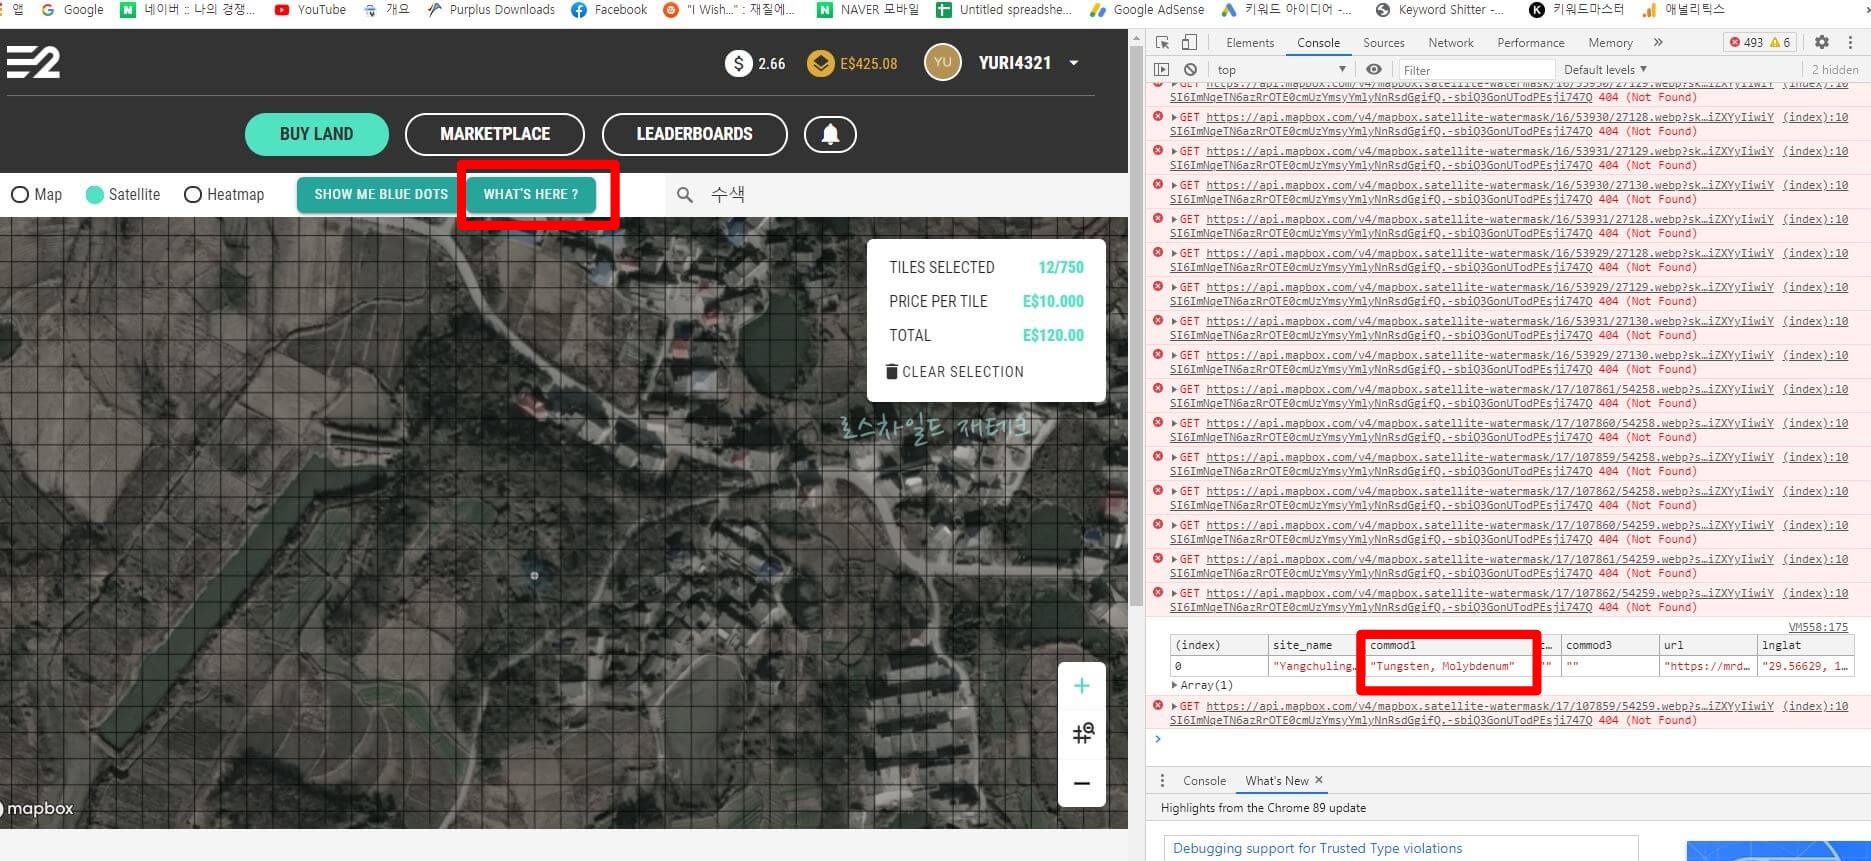Toggle DevTools device toolbar icon
Screen dimensions: 1871x861
point(1189,42)
